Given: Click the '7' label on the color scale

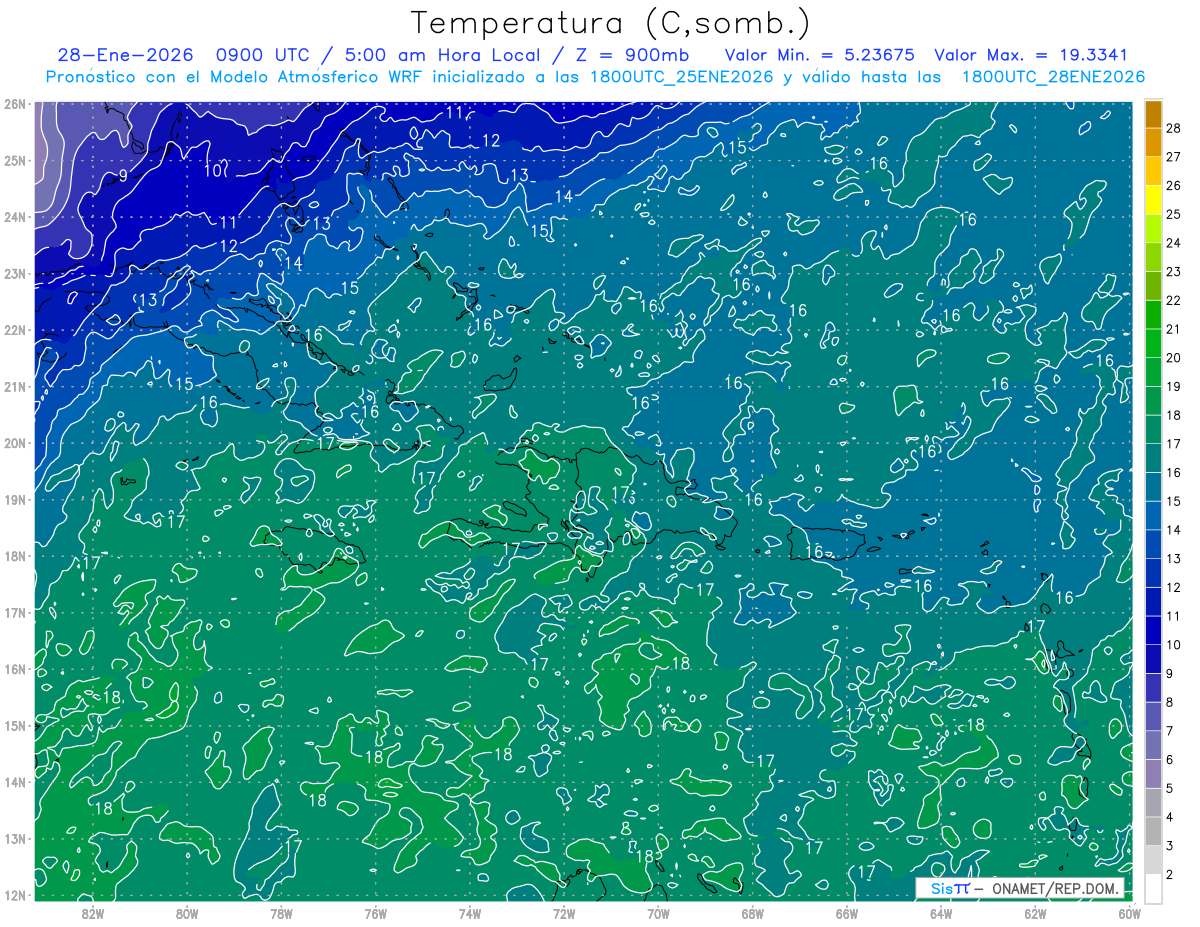Looking at the screenshot, I should [x=1170, y=731].
